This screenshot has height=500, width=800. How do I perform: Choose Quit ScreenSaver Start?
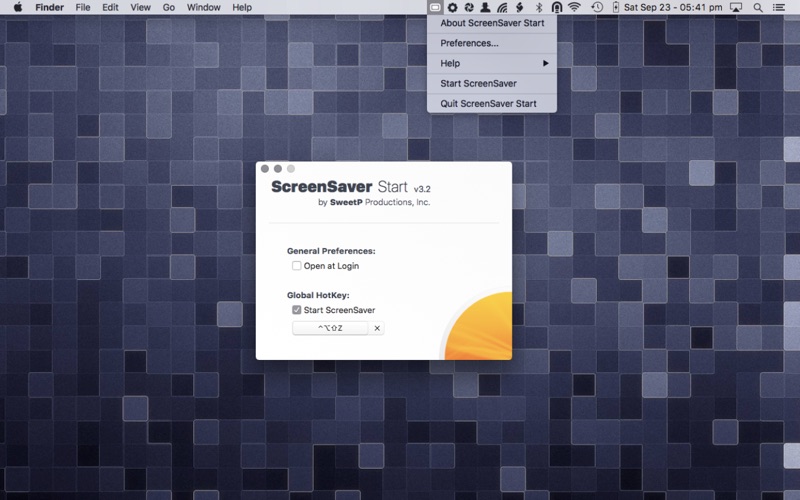488,103
